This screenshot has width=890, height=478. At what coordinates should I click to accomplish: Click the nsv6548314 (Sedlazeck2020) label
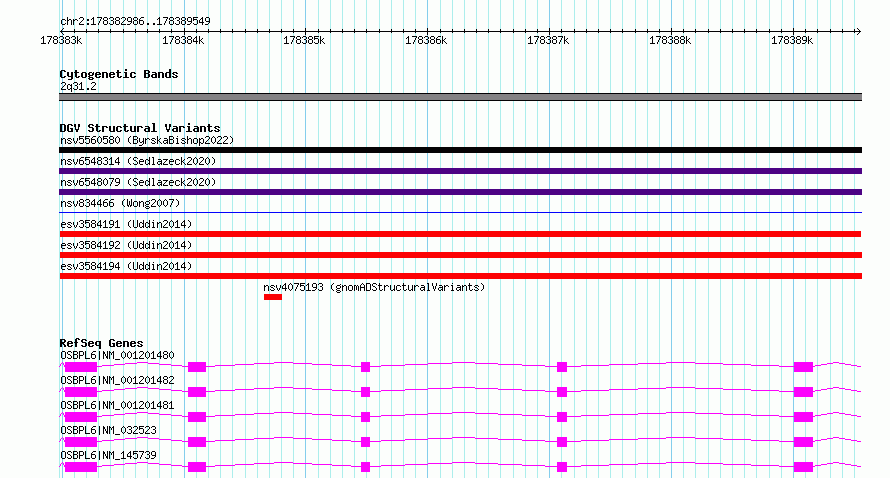click(138, 161)
